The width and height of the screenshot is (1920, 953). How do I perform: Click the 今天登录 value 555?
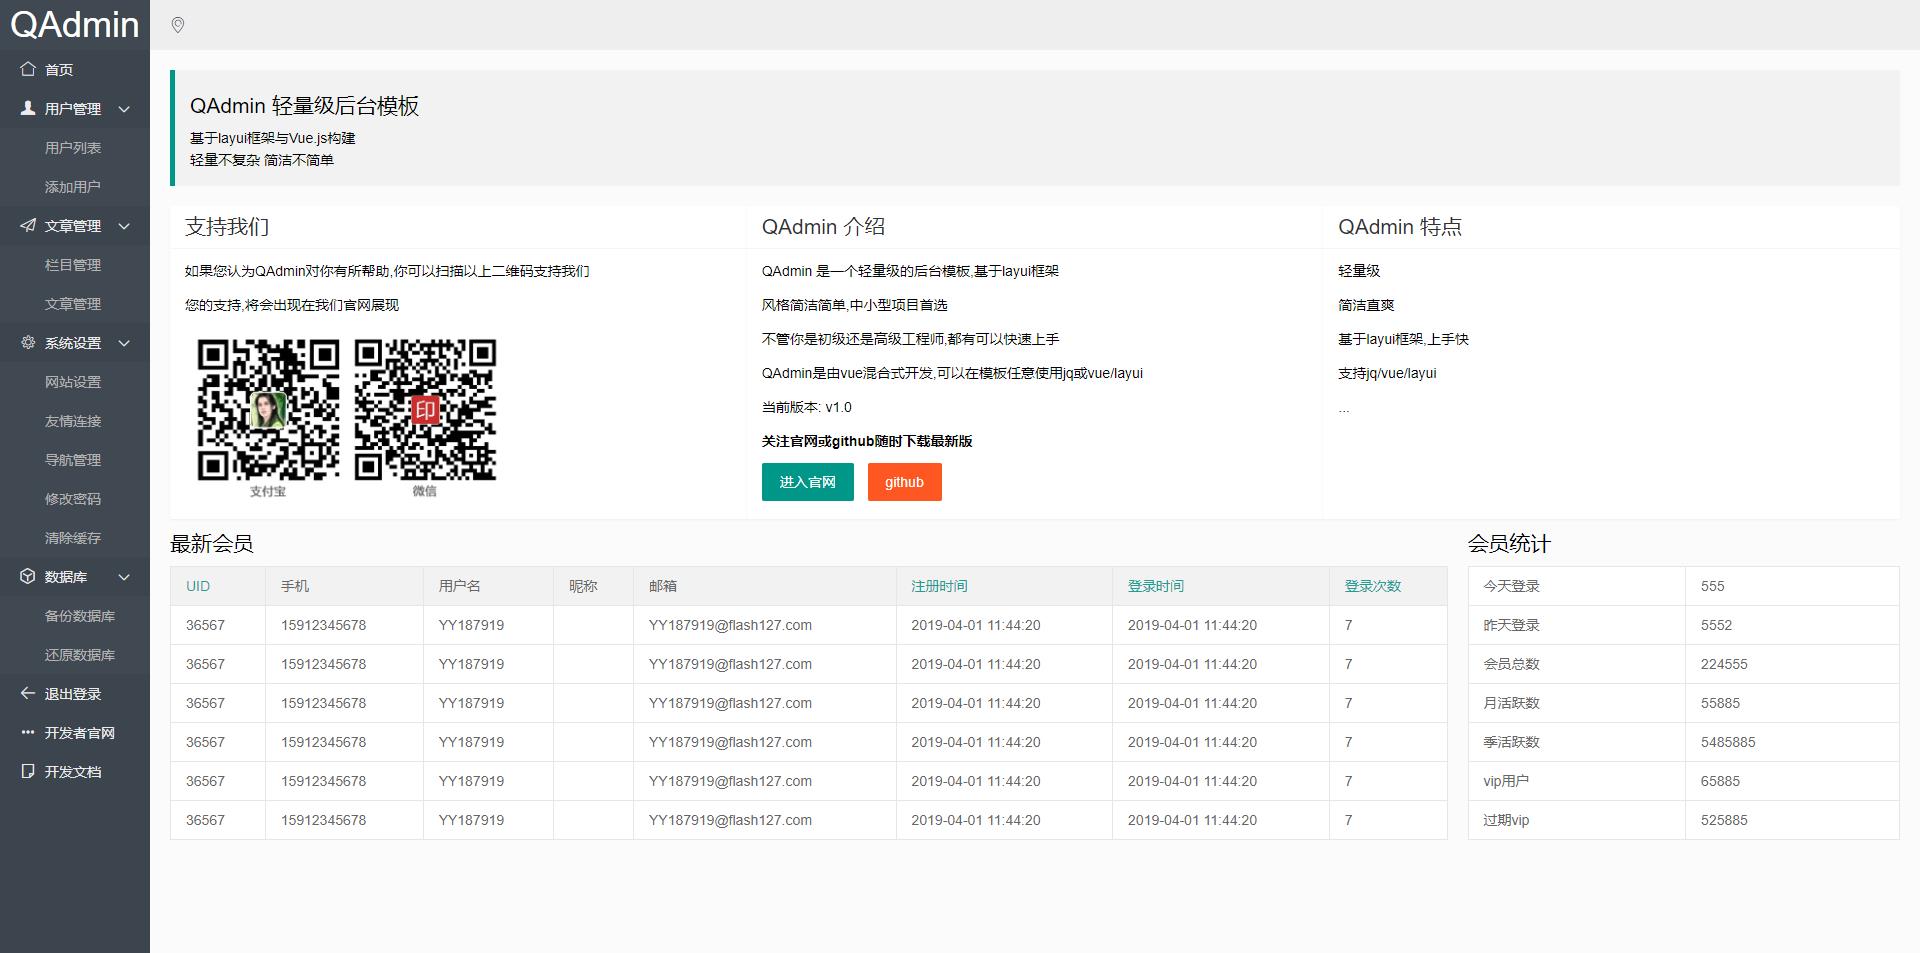[x=1713, y=586]
